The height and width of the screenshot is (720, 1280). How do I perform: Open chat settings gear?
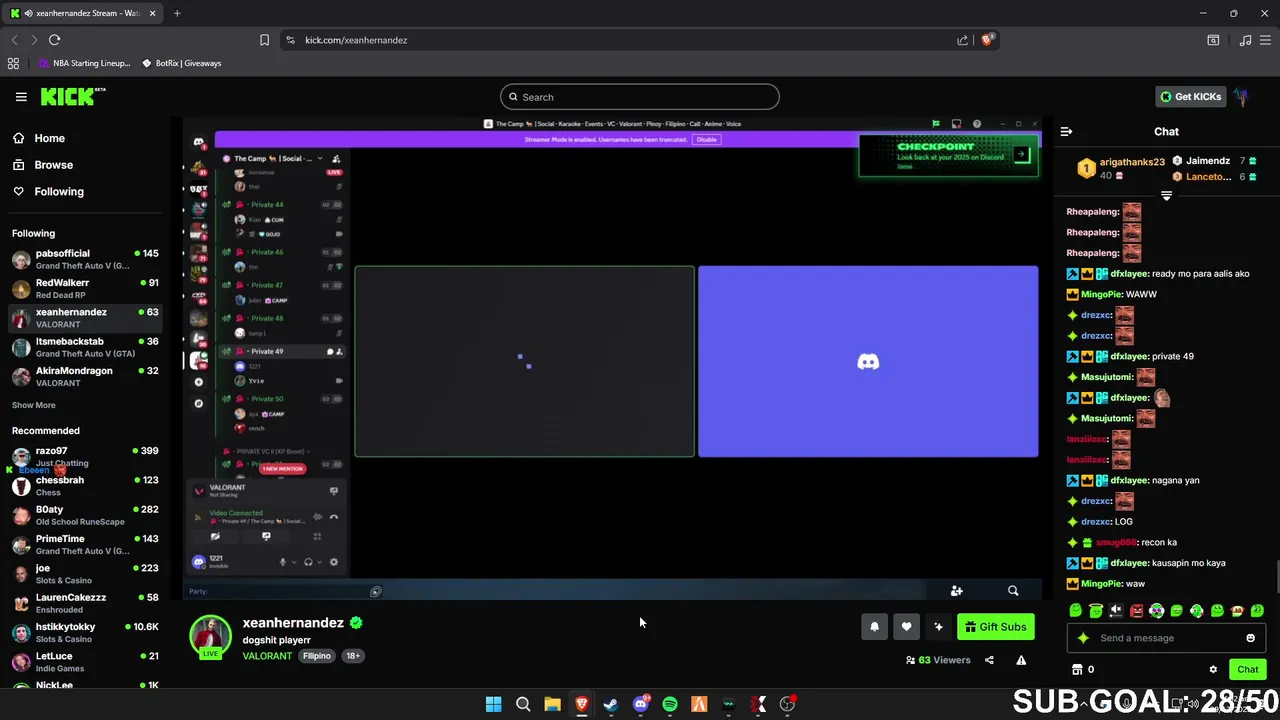click(x=1213, y=670)
